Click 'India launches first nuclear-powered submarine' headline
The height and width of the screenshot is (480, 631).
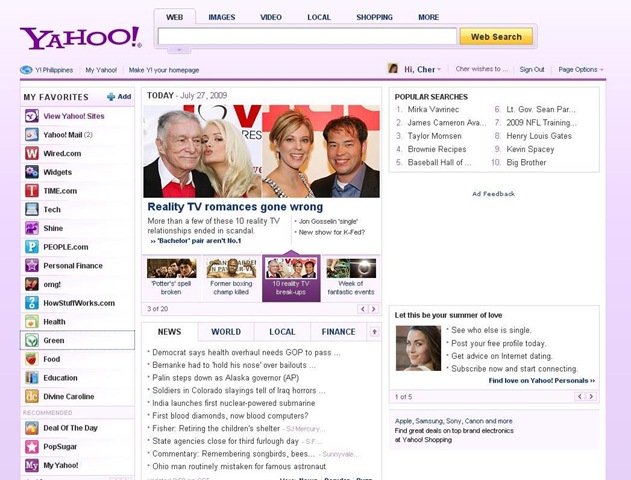pyautogui.click(x=233, y=403)
